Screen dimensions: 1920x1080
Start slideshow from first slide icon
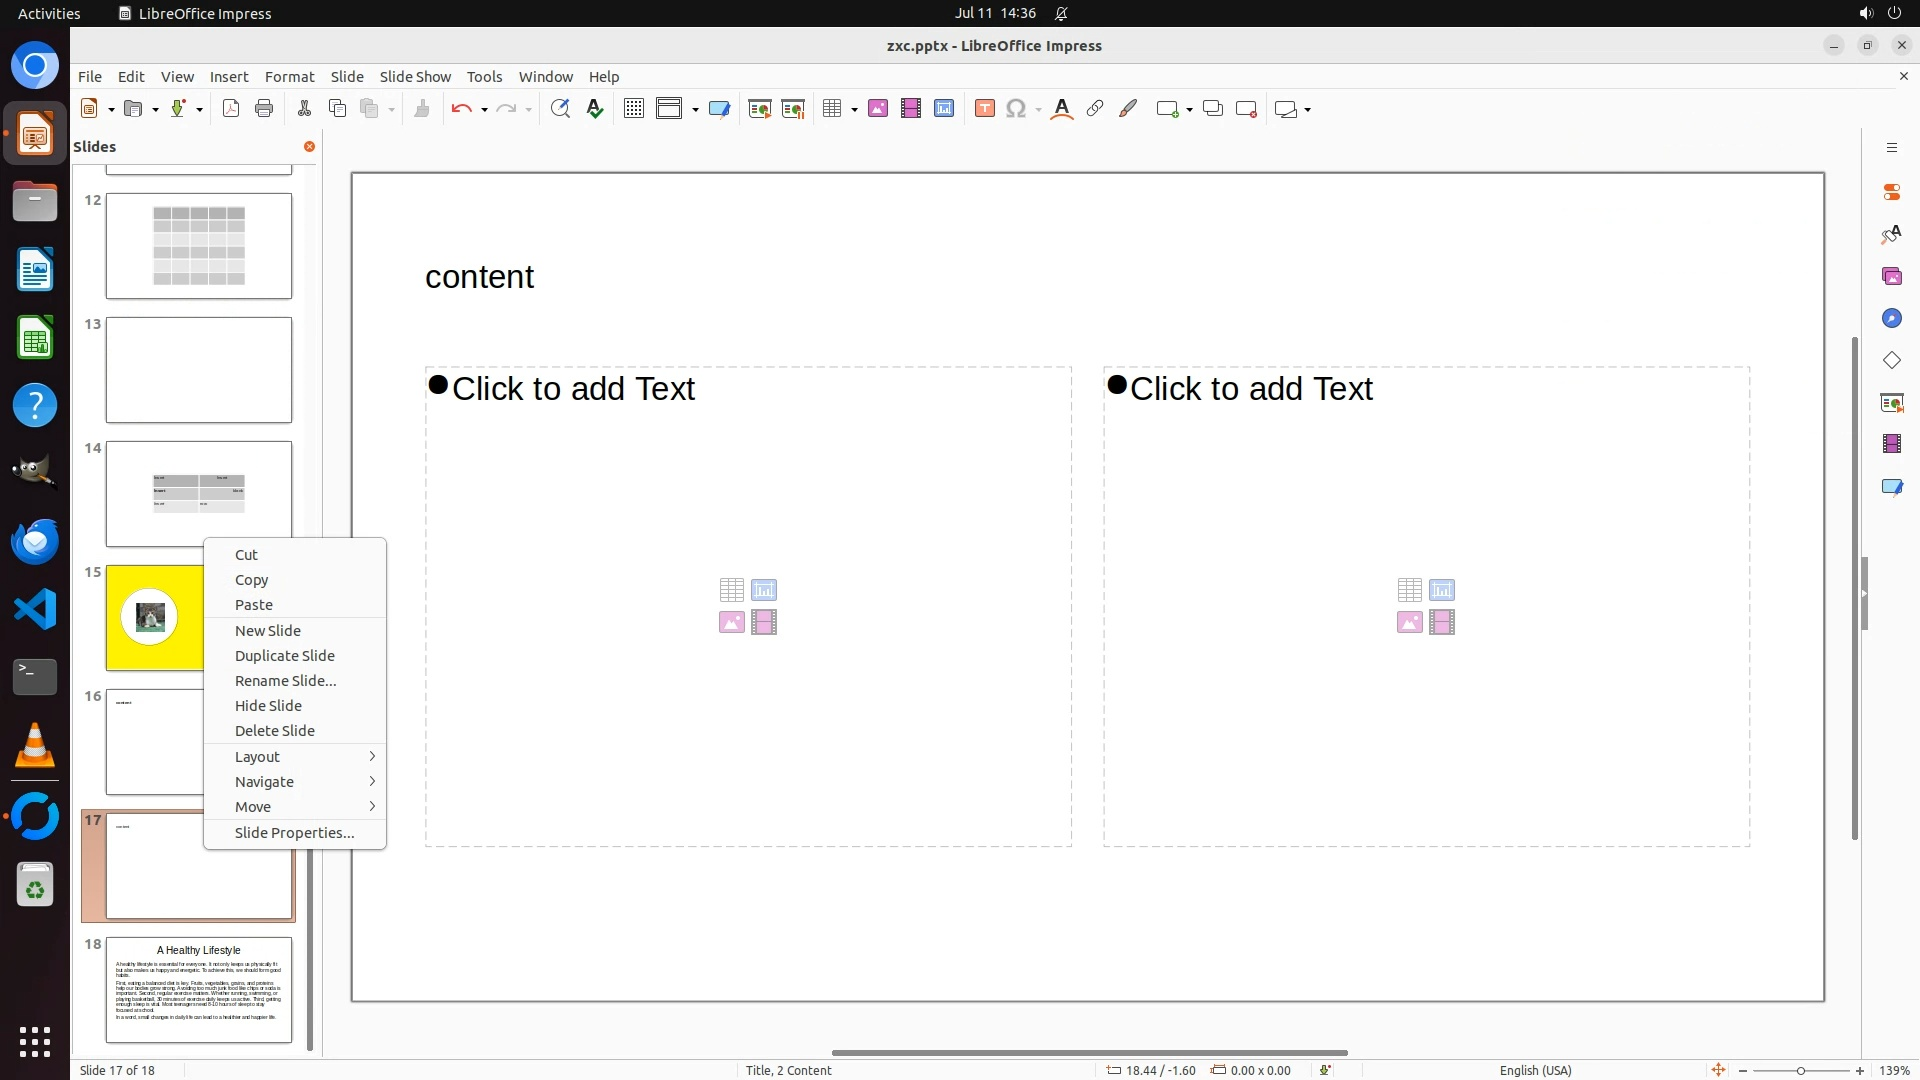pyautogui.click(x=760, y=109)
